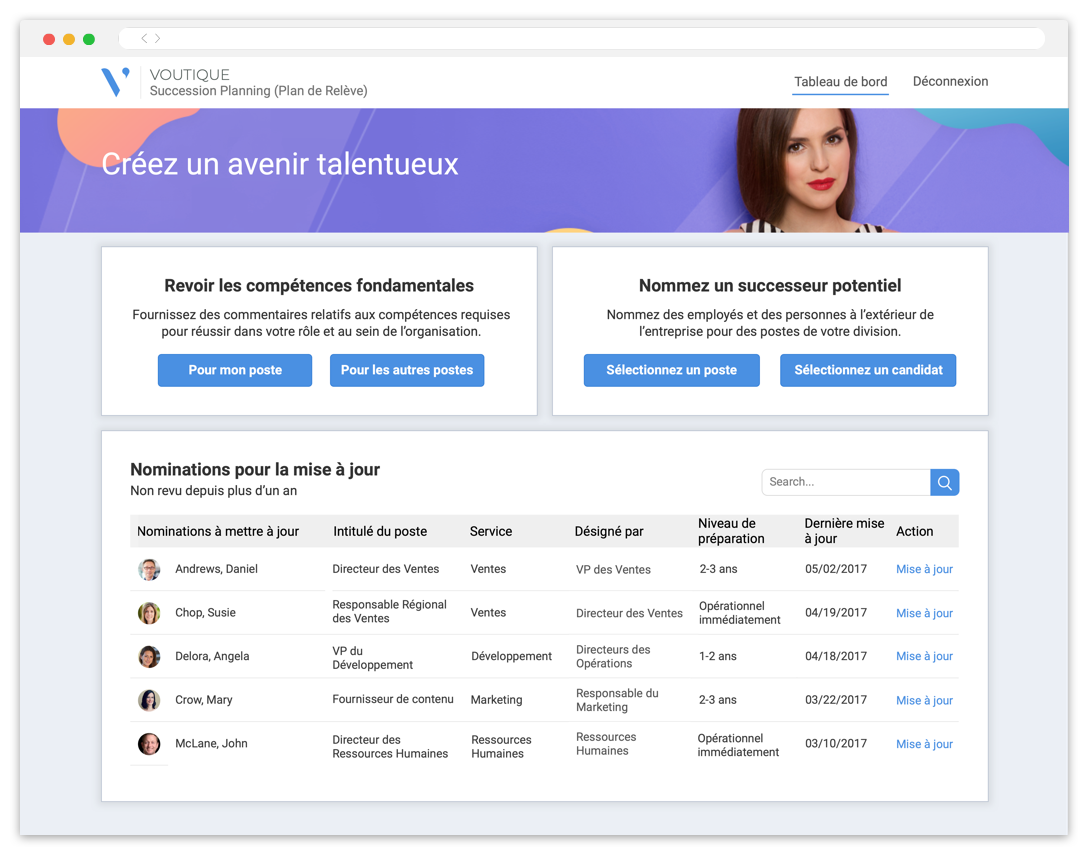
Task: Click Pour les autres postes button
Action: click(x=407, y=371)
